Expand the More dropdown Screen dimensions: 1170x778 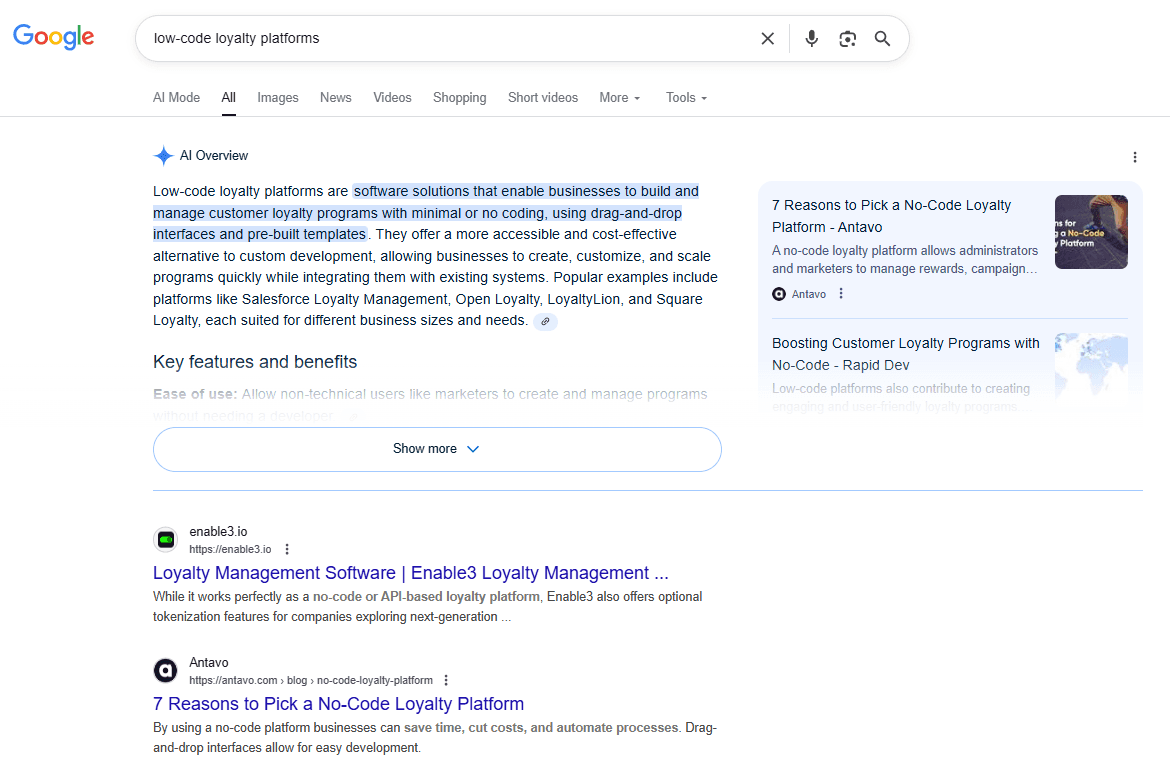click(620, 98)
